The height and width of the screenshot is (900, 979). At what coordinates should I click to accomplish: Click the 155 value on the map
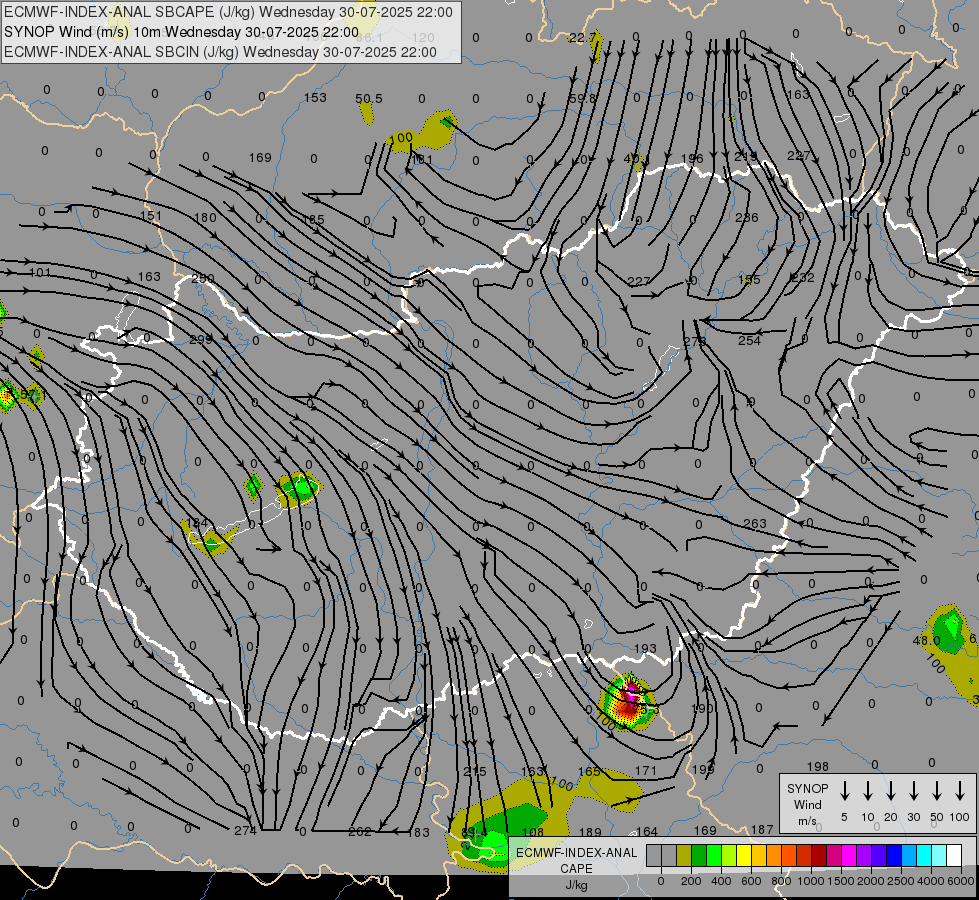749,279
